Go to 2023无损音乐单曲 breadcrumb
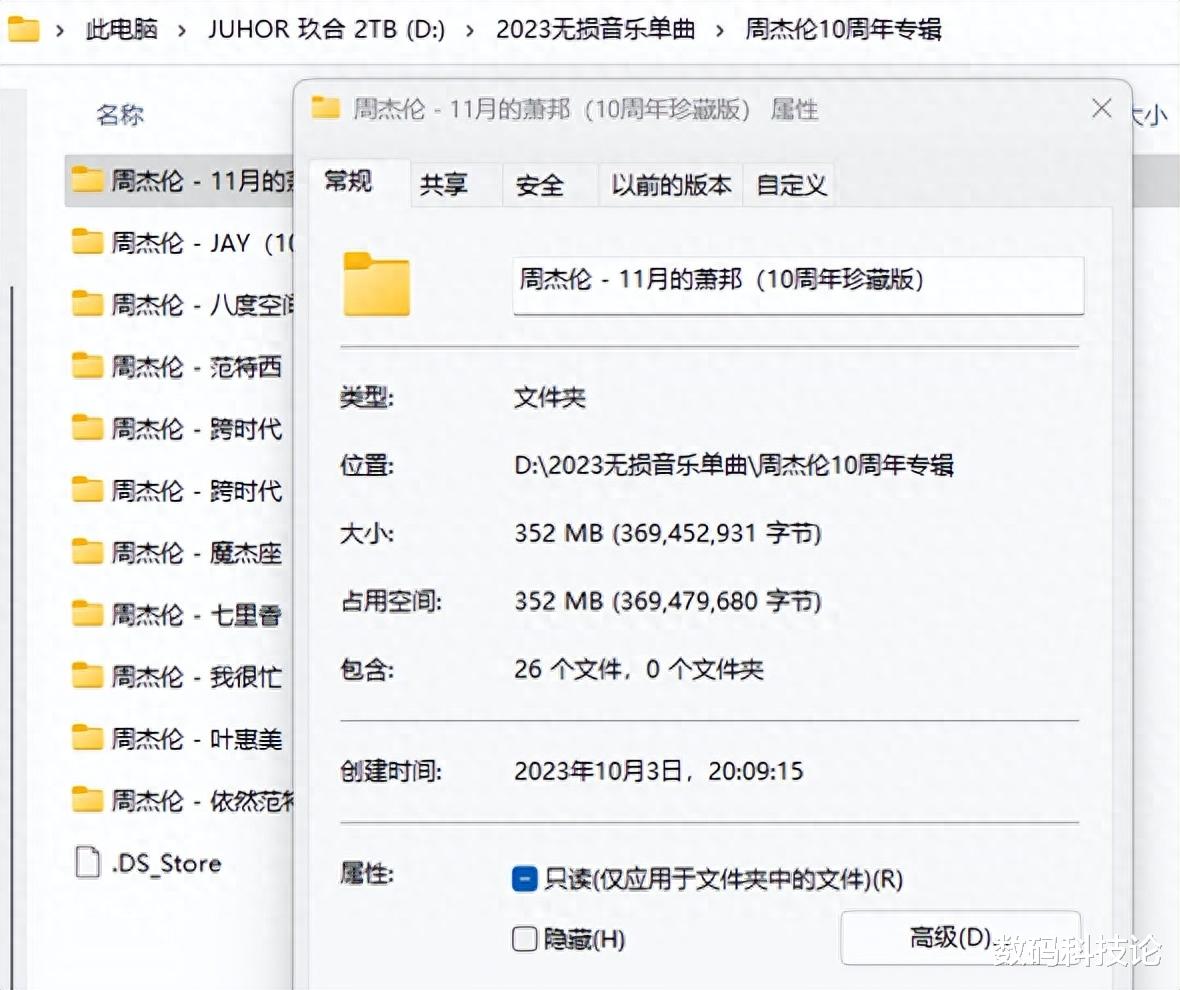 [x=595, y=29]
